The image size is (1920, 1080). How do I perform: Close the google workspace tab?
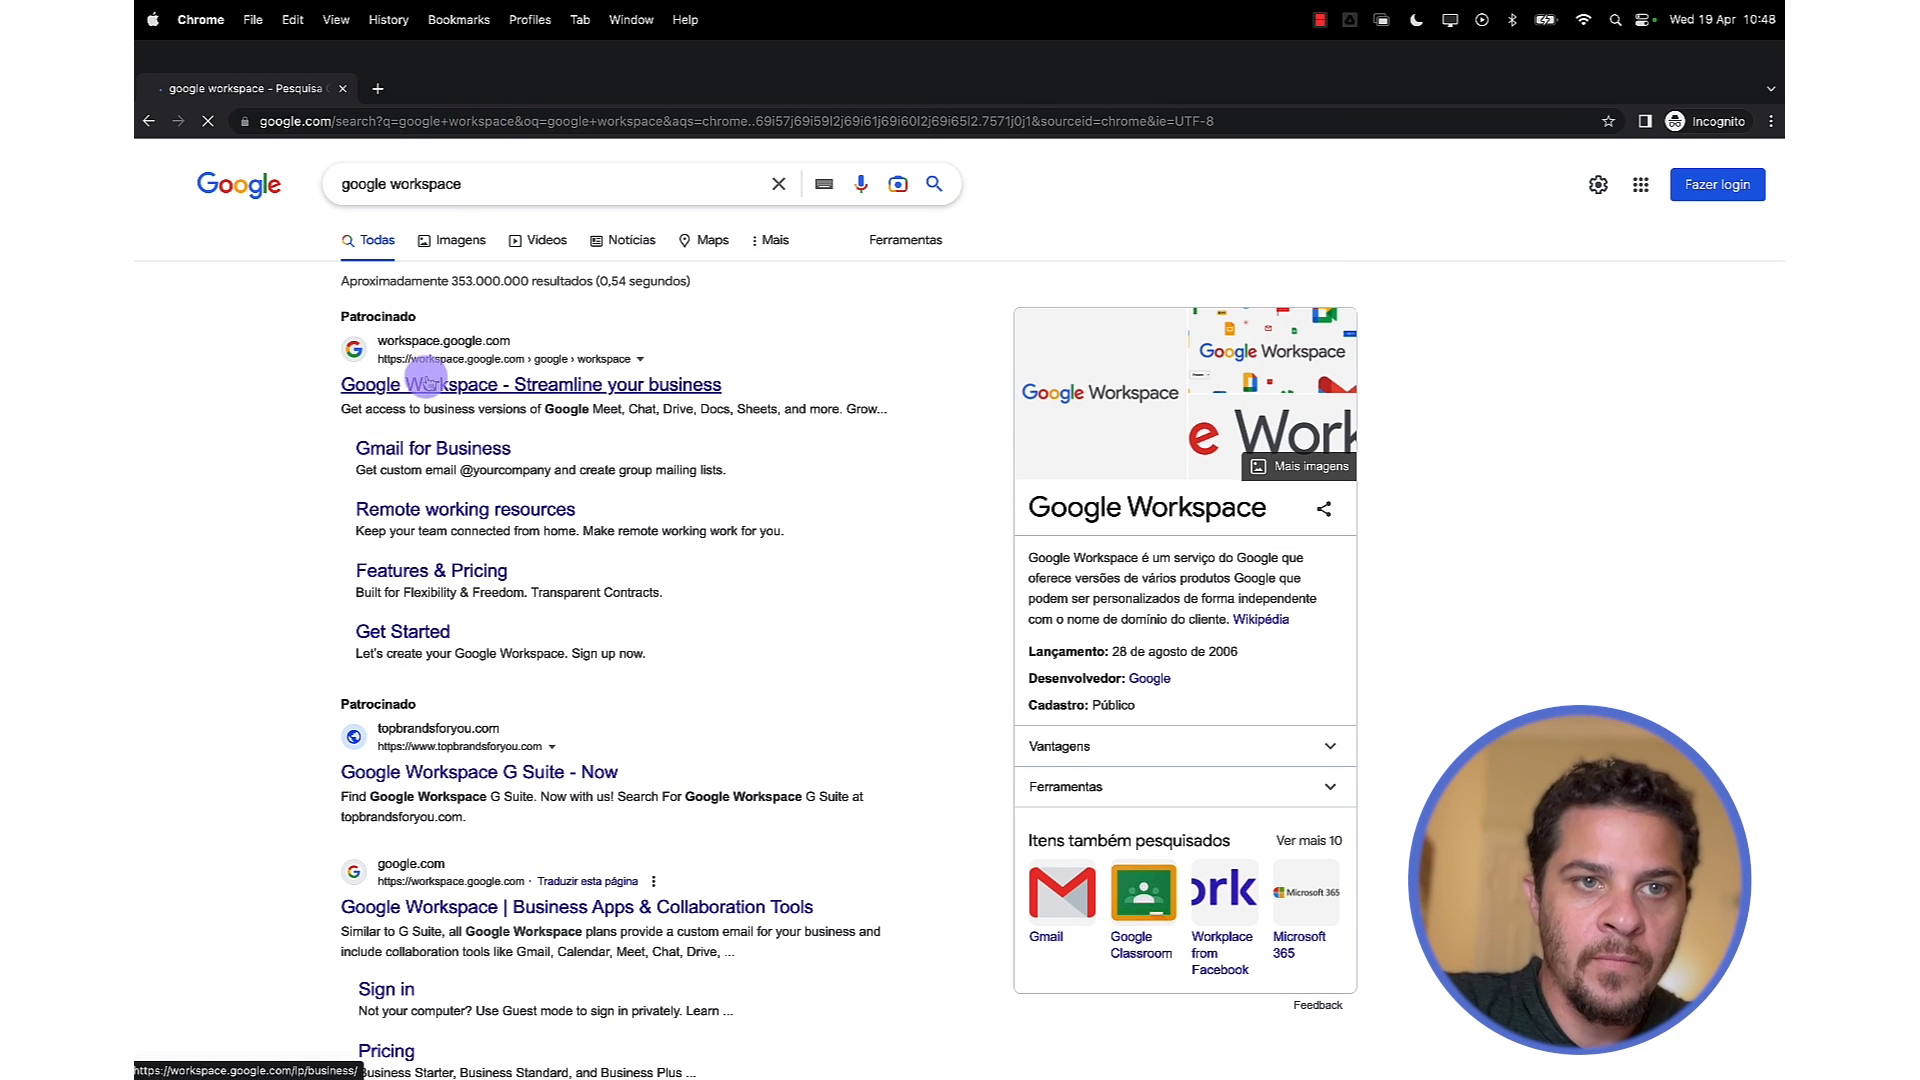point(343,89)
